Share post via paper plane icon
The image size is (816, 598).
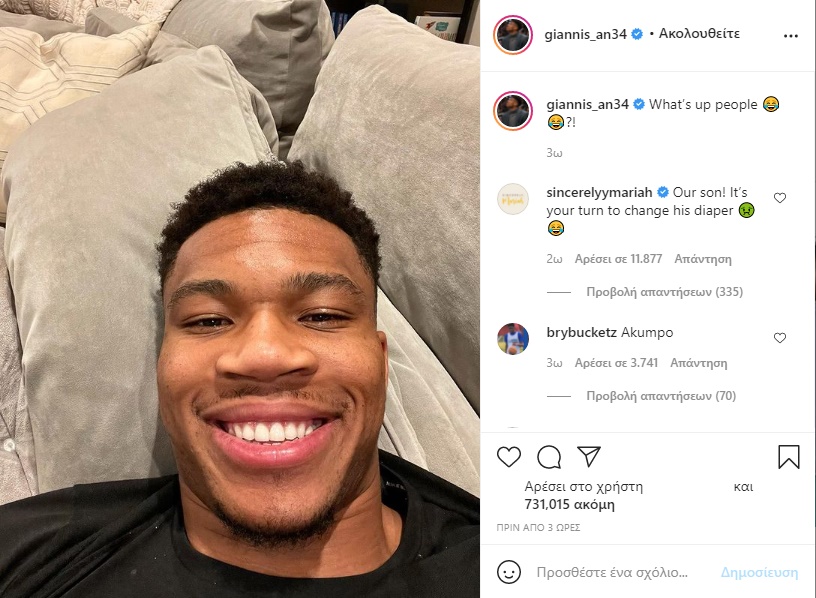(x=589, y=456)
